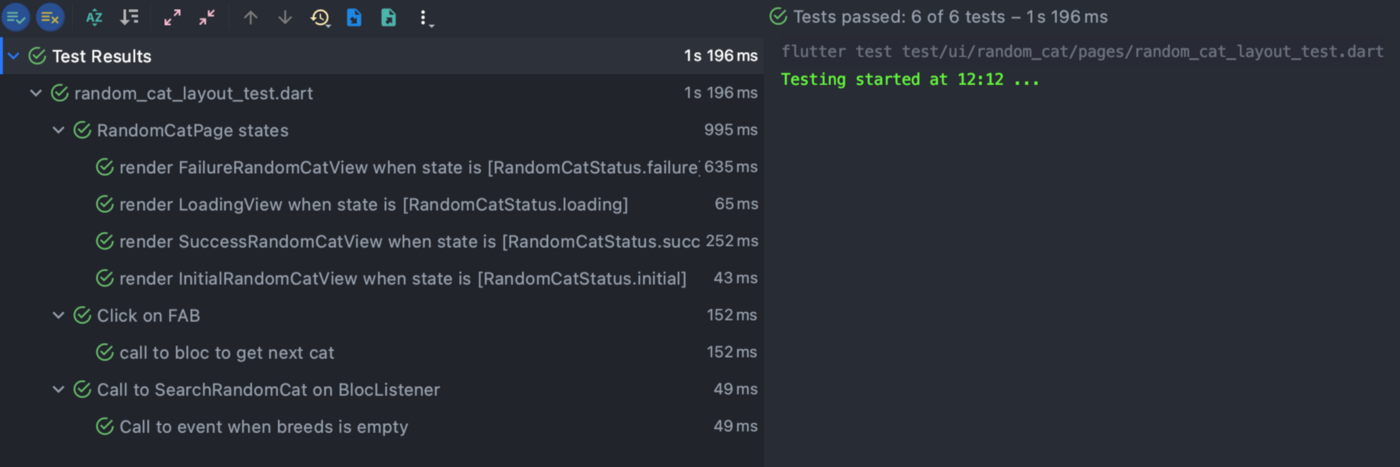Select the call to bloc test
1400x467 pixels.
coord(226,352)
